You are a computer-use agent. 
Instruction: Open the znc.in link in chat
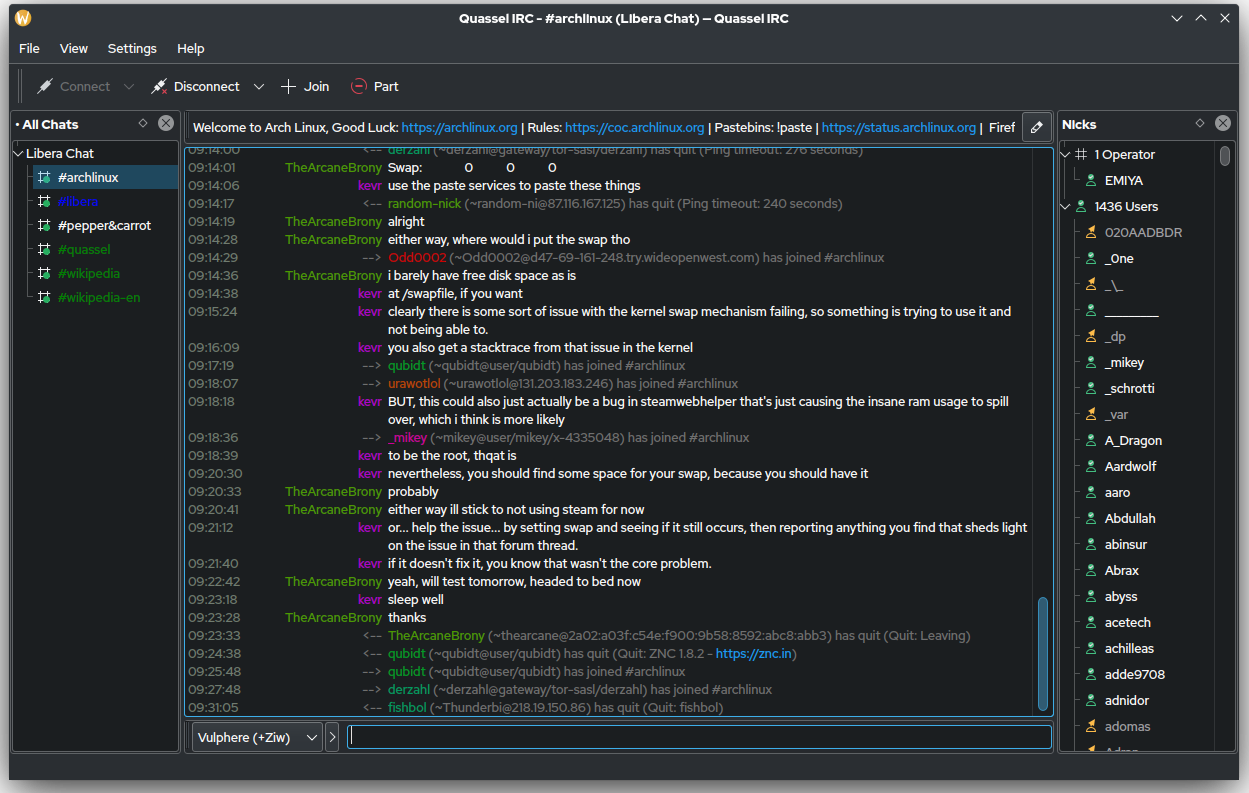click(755, 654)
